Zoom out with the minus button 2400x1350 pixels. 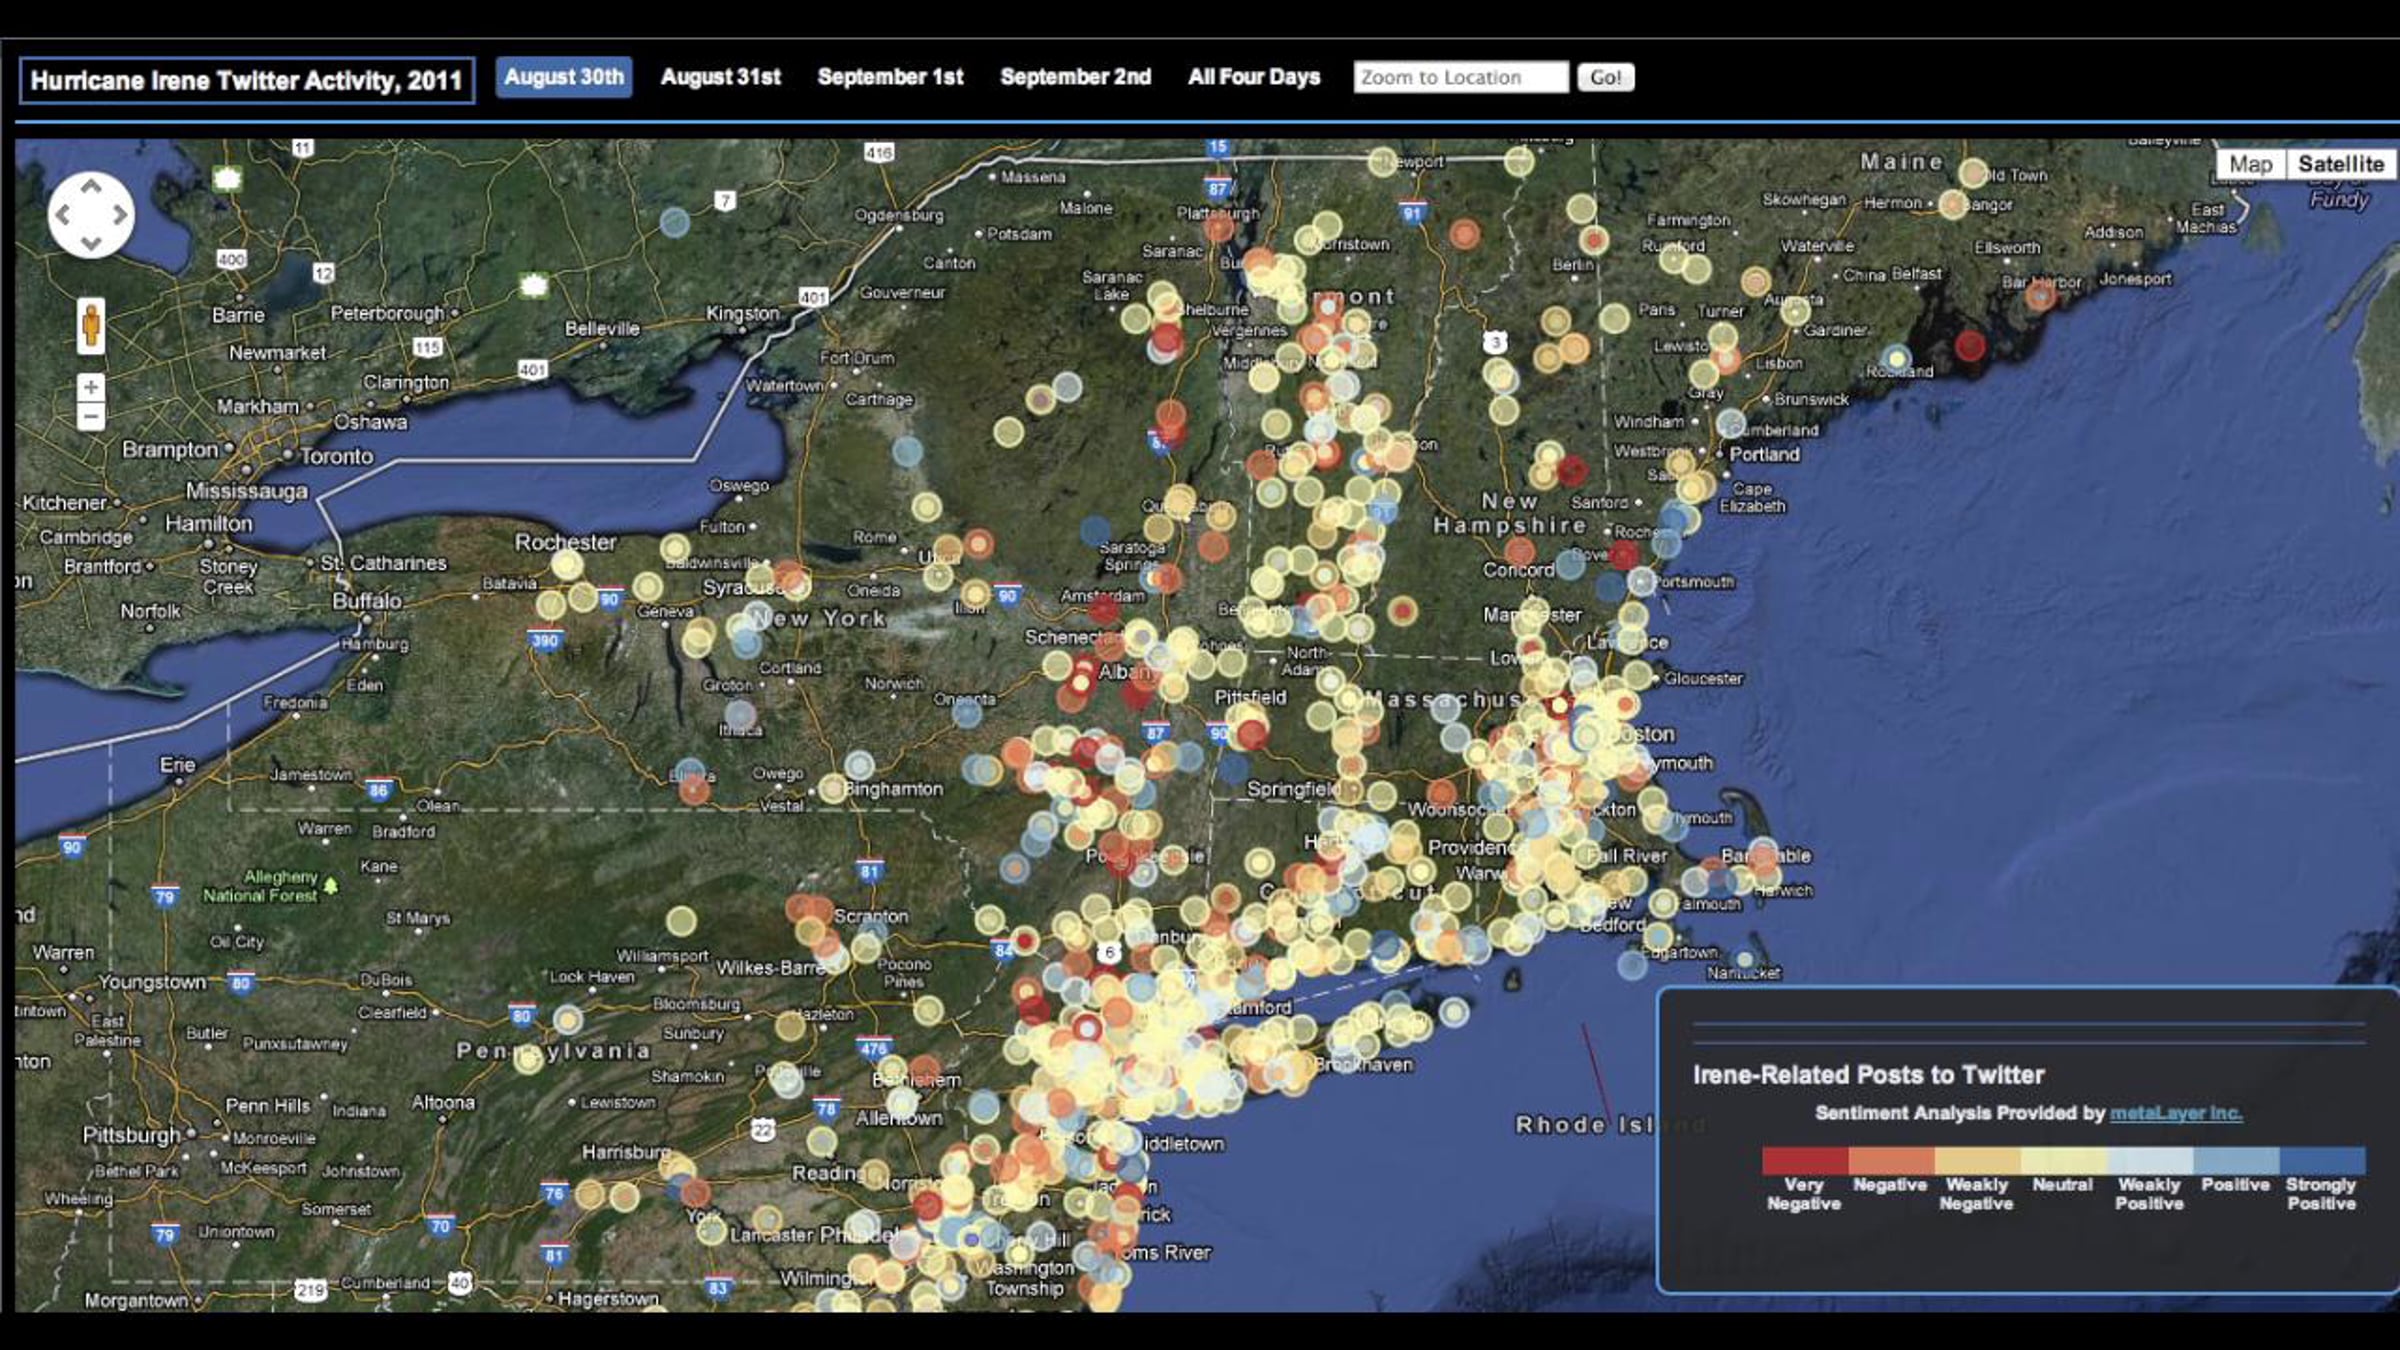pyautogui.click(x=91, y=416)
